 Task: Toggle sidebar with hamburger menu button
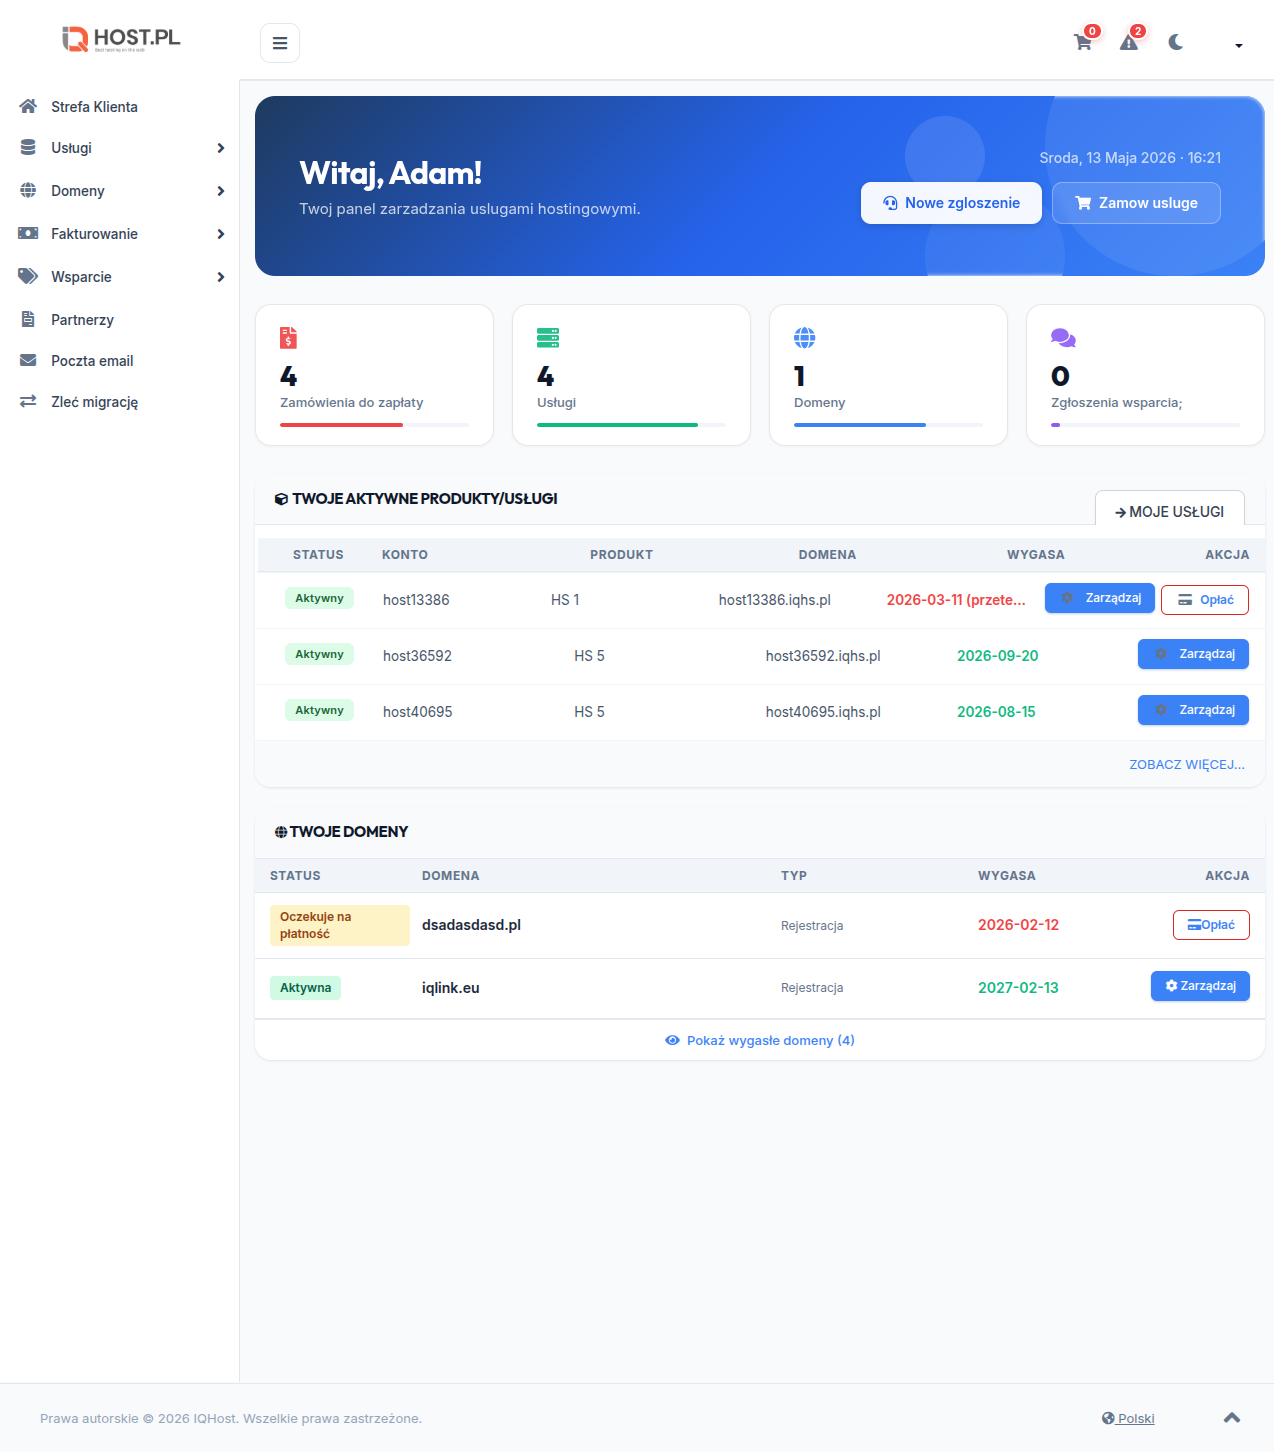click(x=280, y=43)
